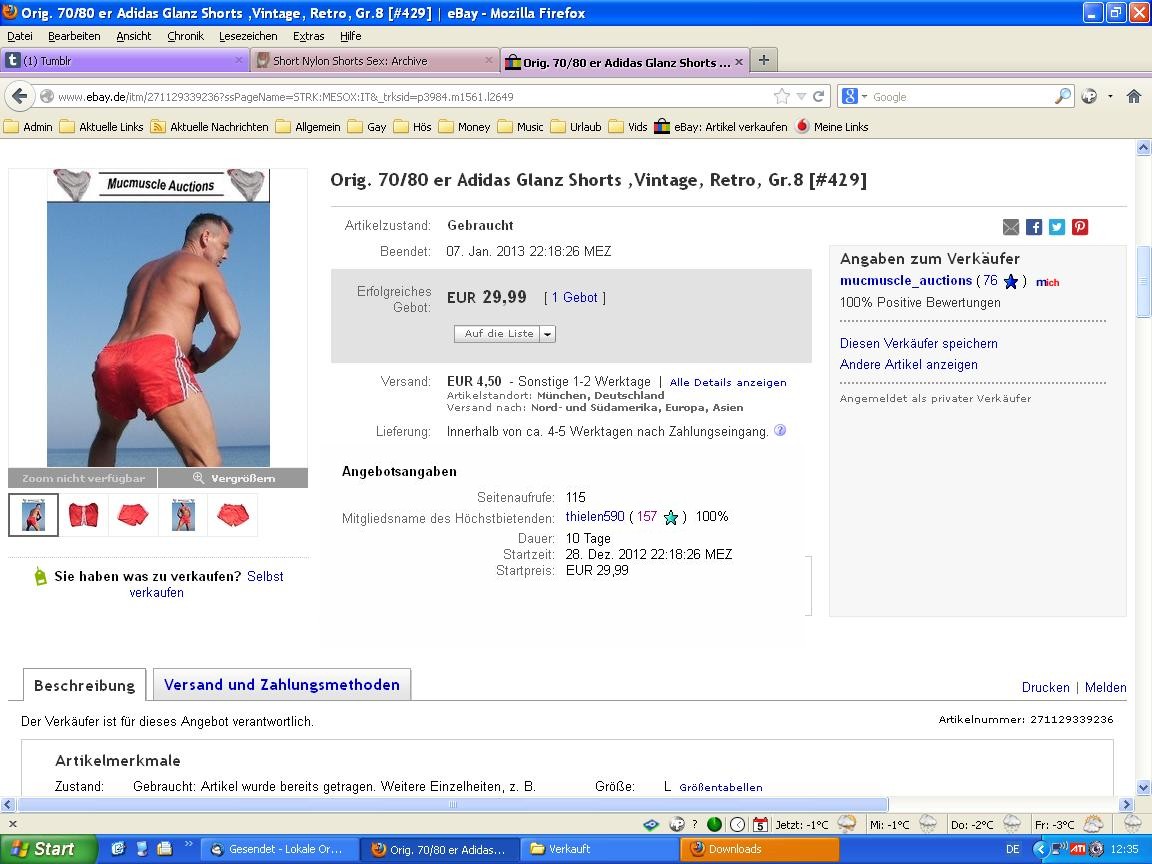This screenshot has width=1152, height=864.
Task: Share listing on Twitter icon
Action: (x=1057, y=227)
